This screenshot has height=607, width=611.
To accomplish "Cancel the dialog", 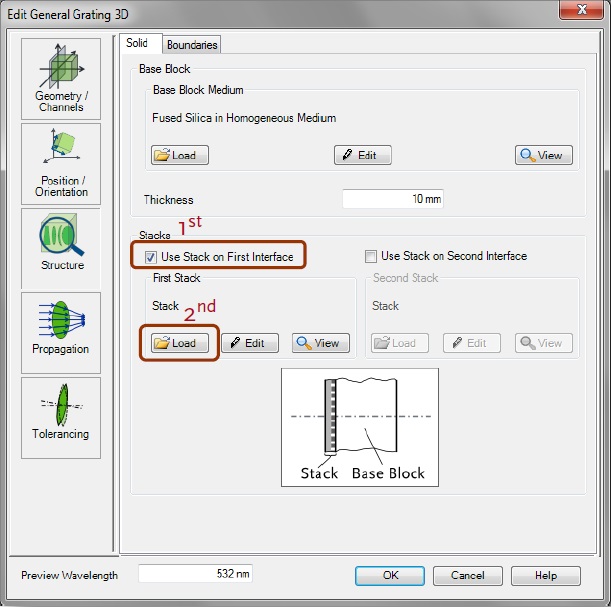I will pos(468,575).
